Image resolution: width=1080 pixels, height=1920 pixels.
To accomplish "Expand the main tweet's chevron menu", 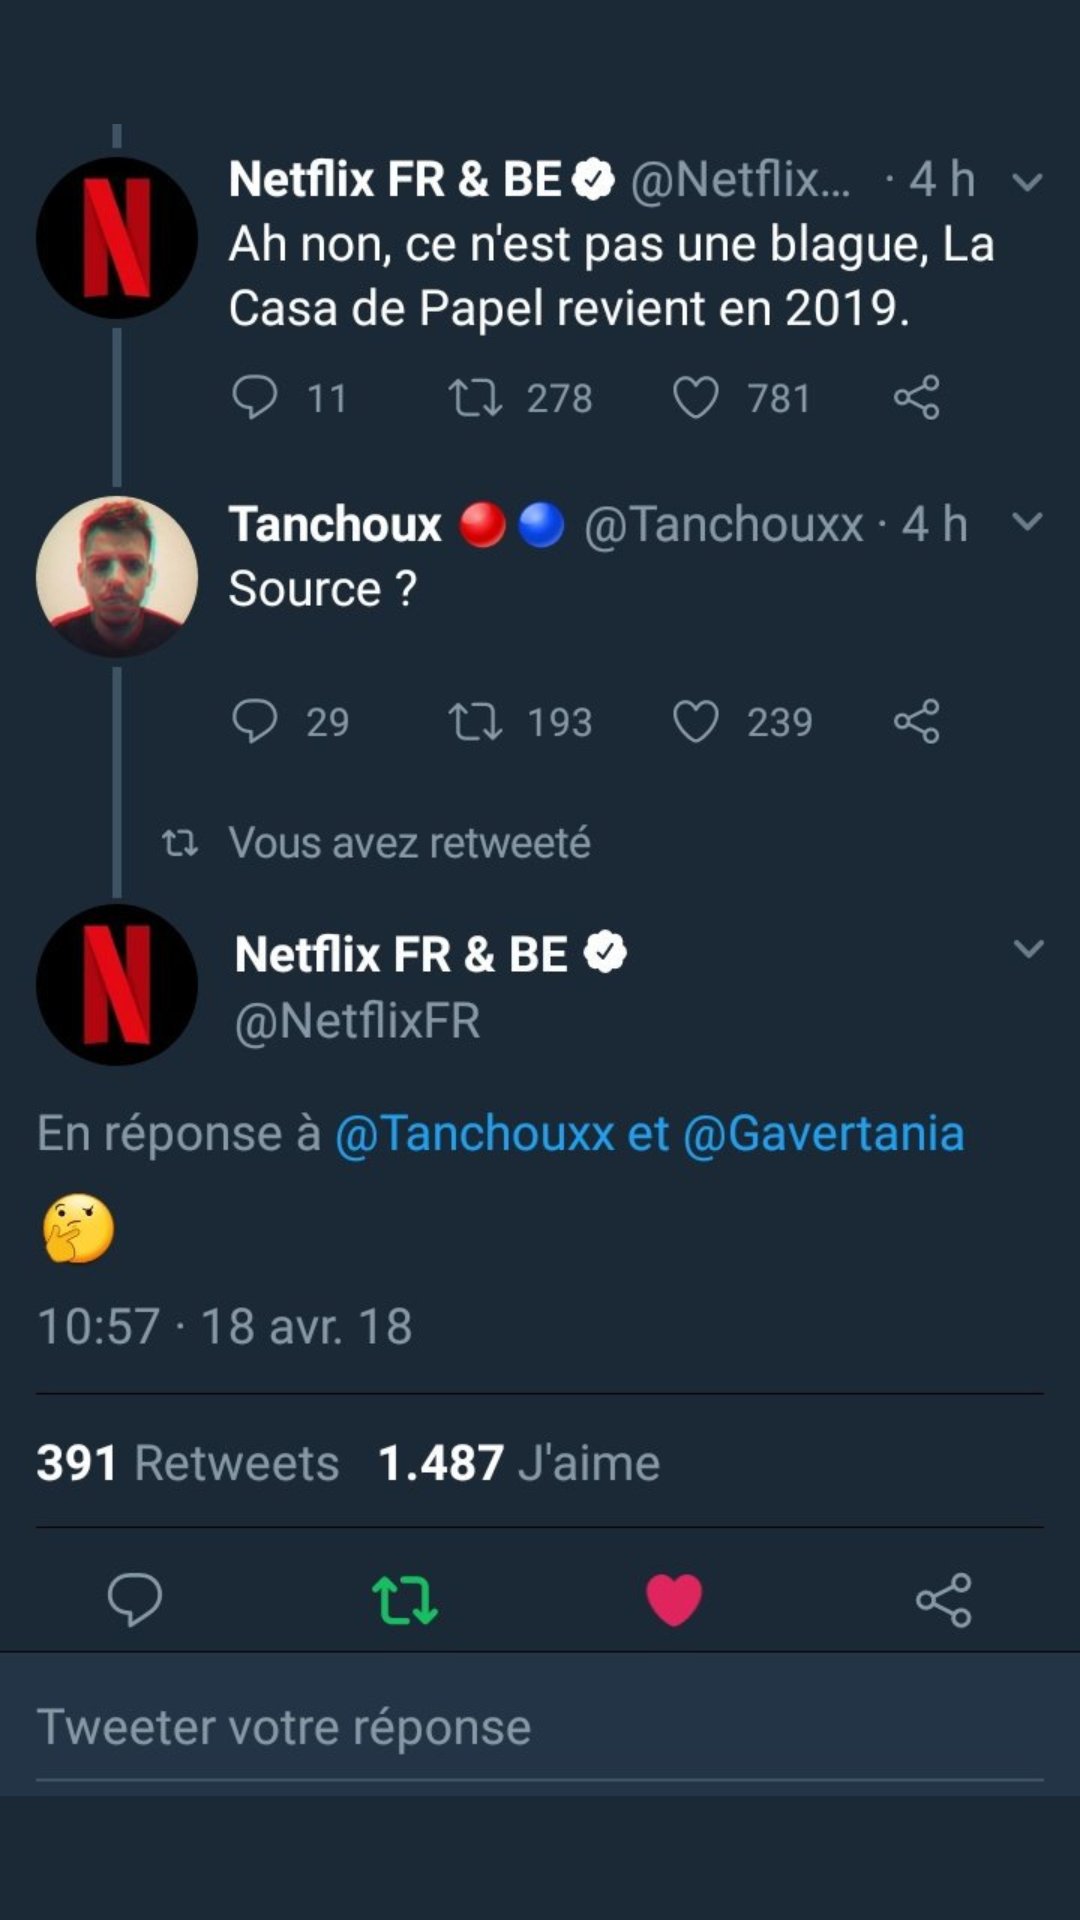I will 1028,948.
